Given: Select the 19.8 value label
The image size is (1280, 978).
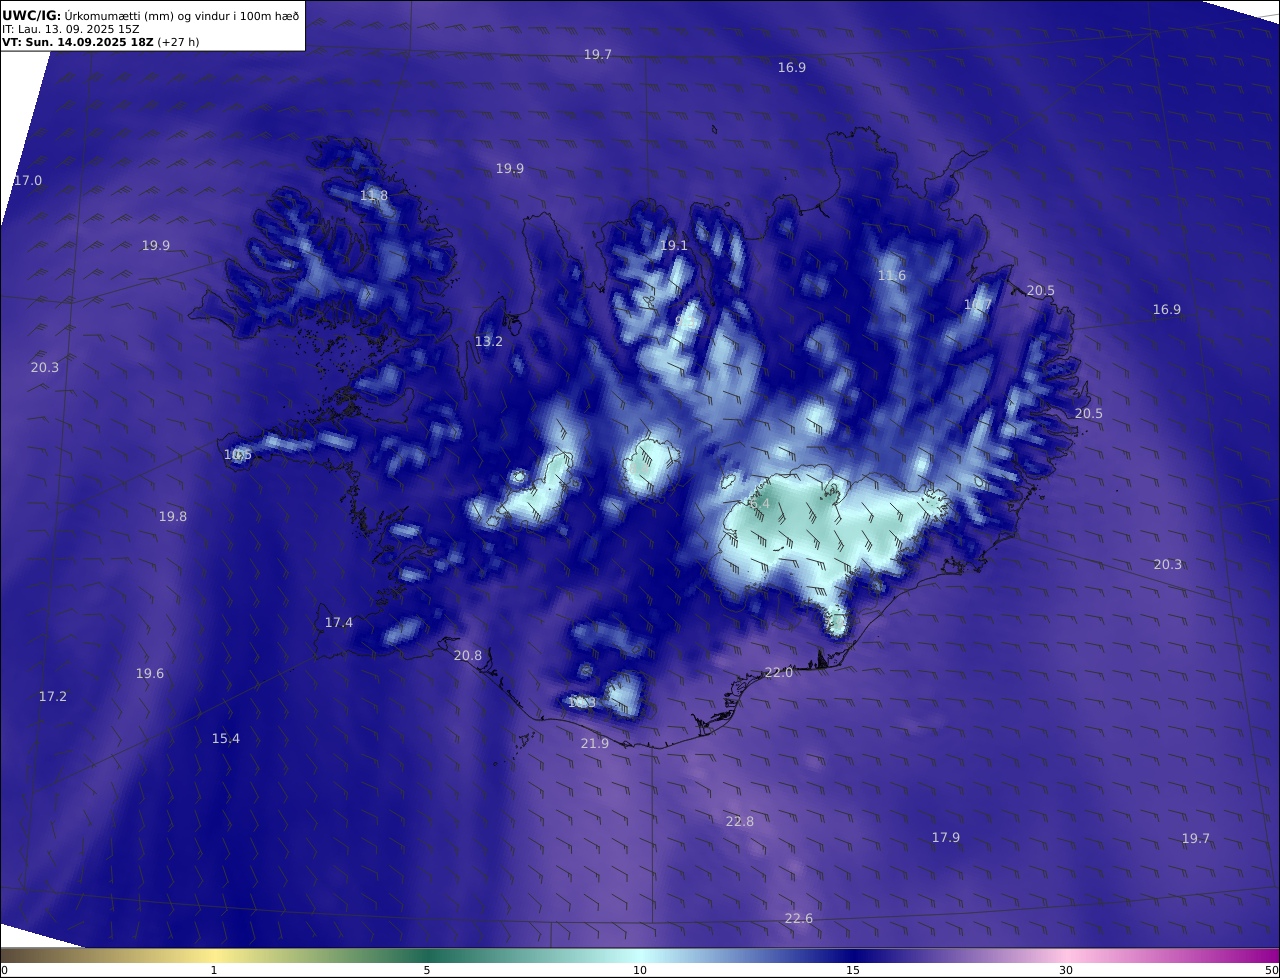Looking at the screenshot, I should tap(173, 517).
